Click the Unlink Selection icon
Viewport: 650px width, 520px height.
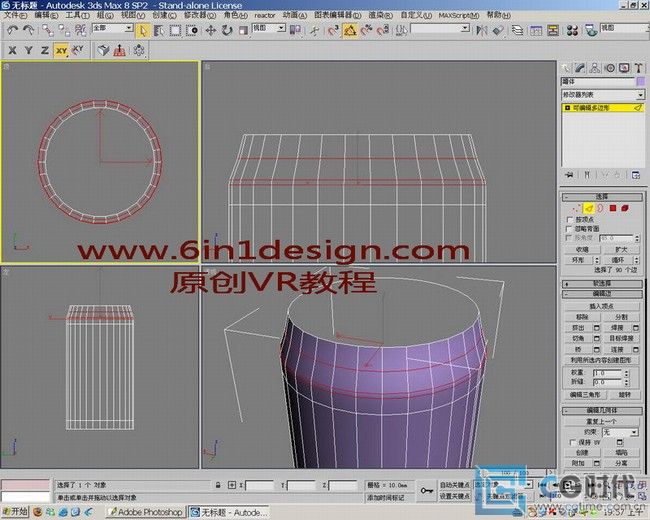(64, 30)
